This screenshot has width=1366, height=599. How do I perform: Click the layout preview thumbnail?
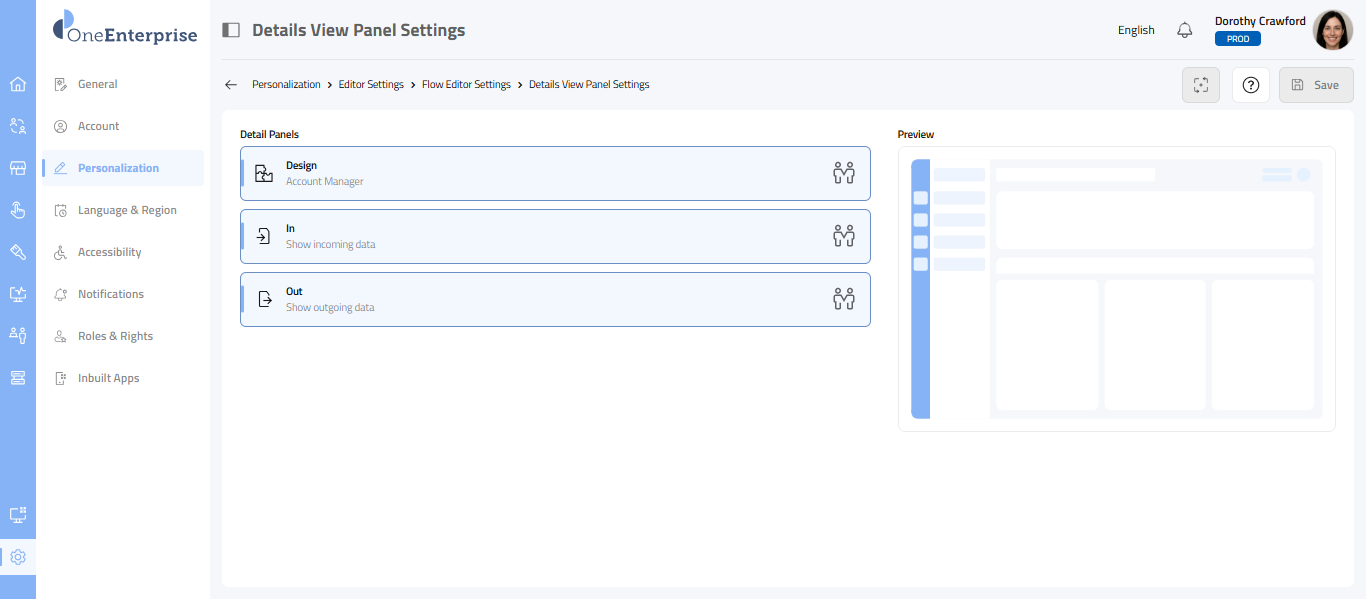(1116, 289)
